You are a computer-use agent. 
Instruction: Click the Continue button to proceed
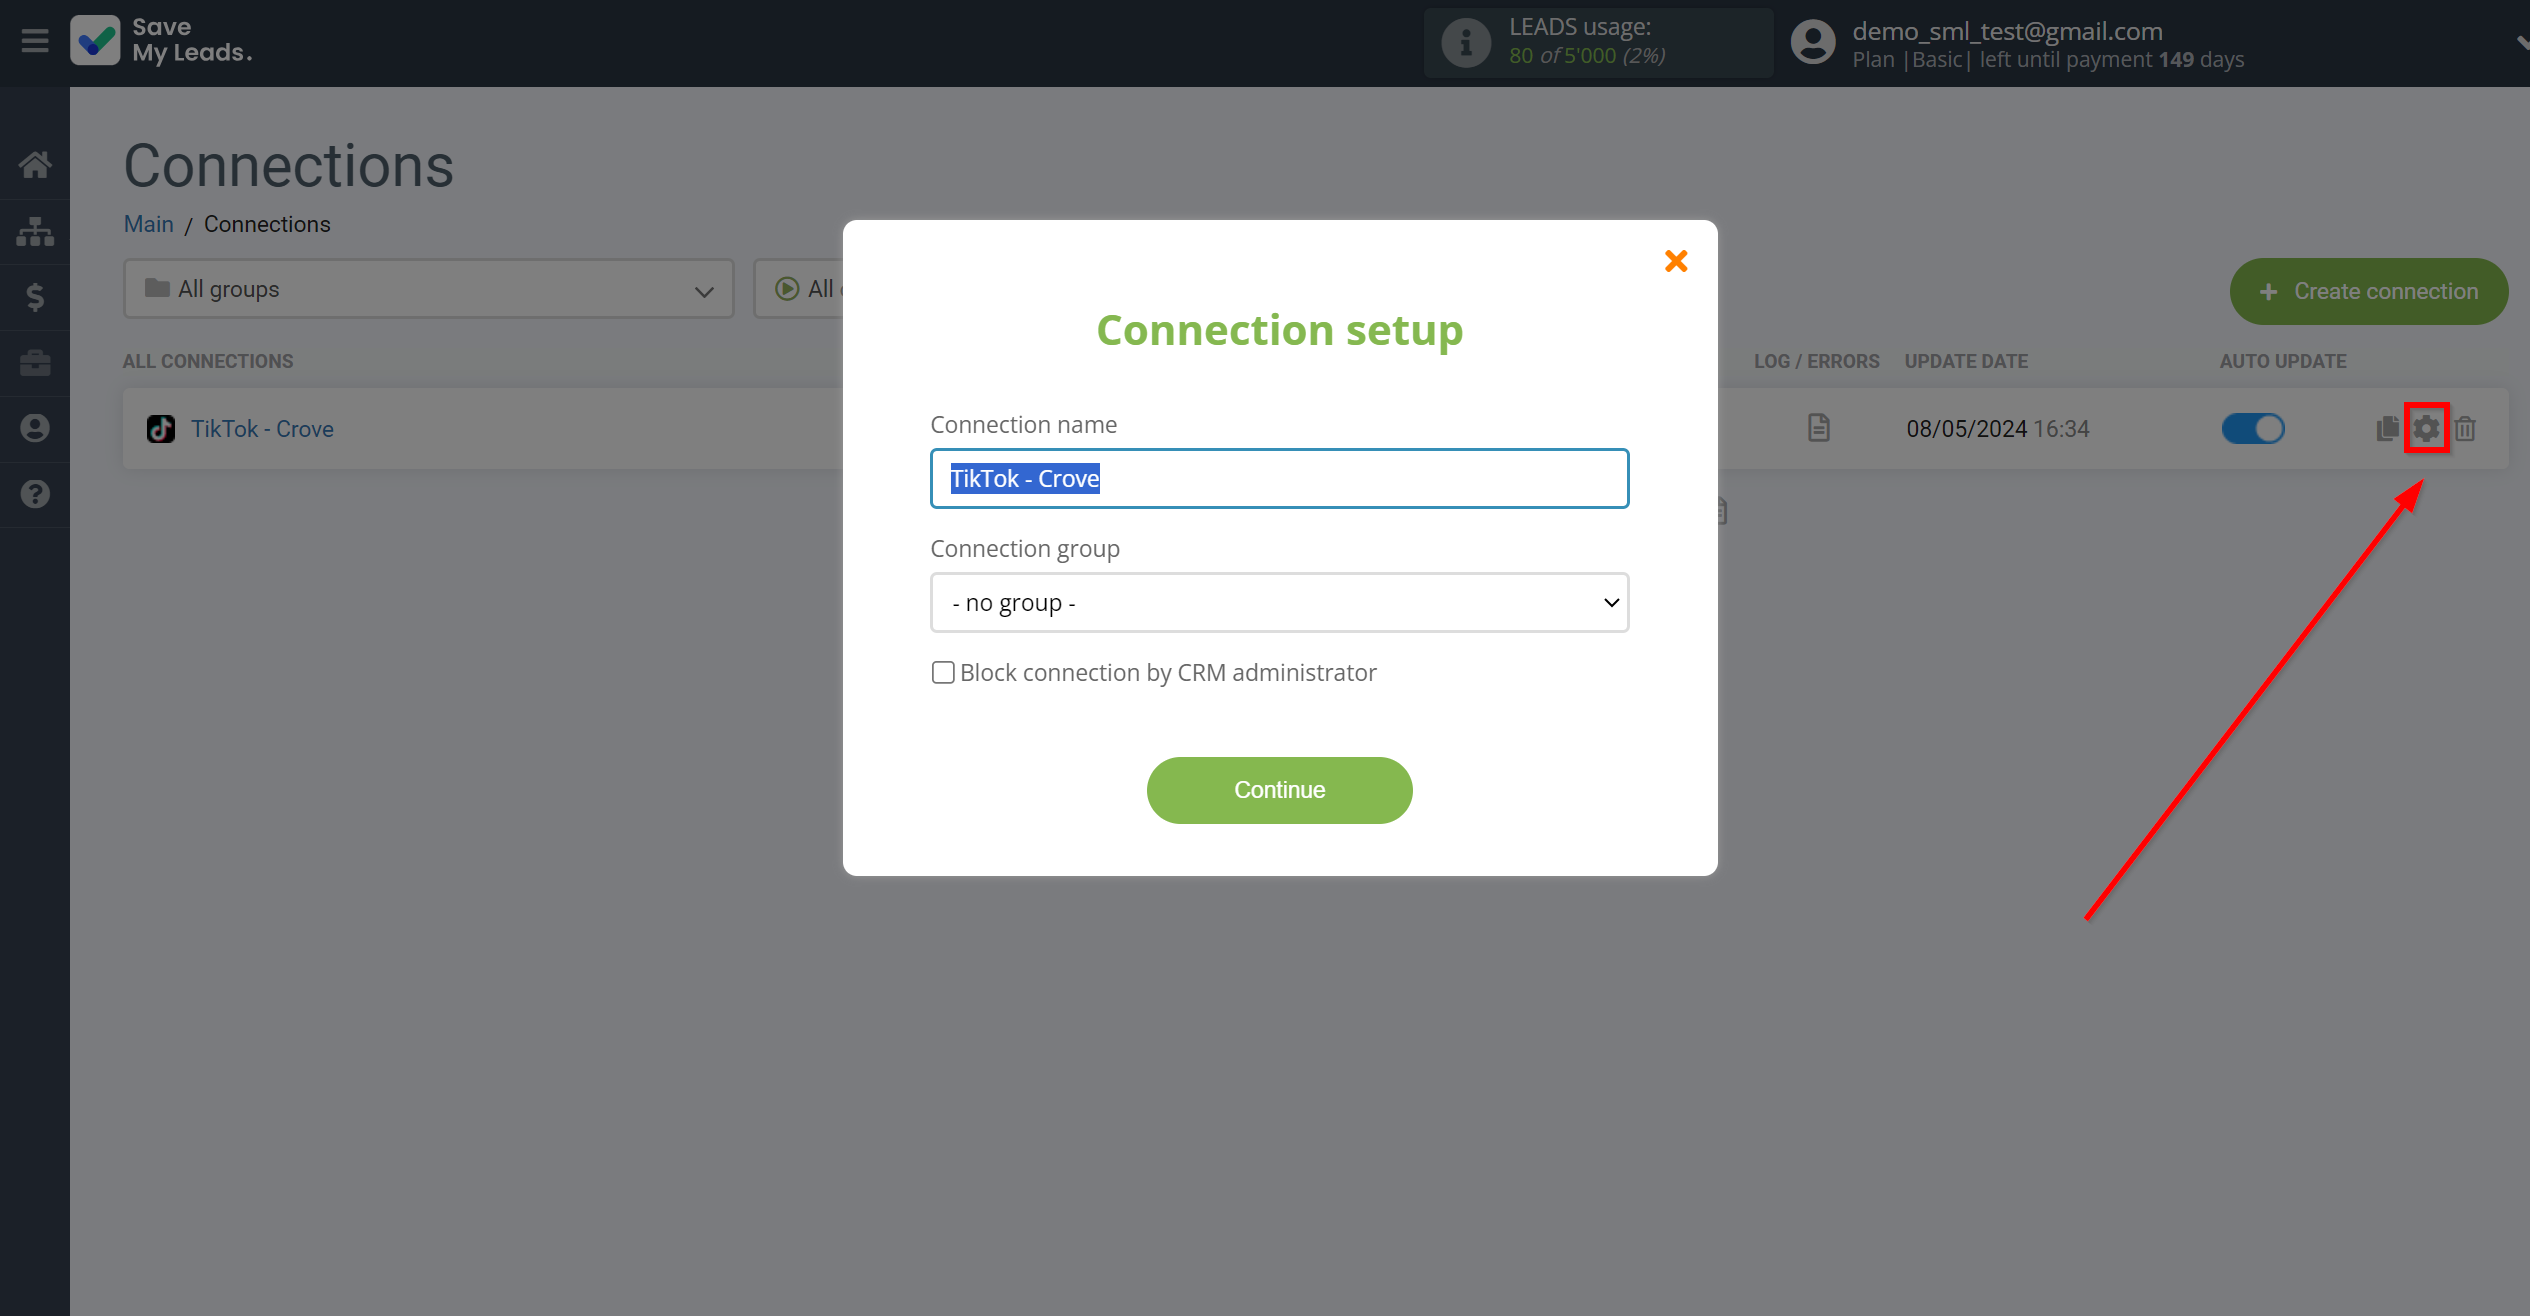coord(1280,789)
